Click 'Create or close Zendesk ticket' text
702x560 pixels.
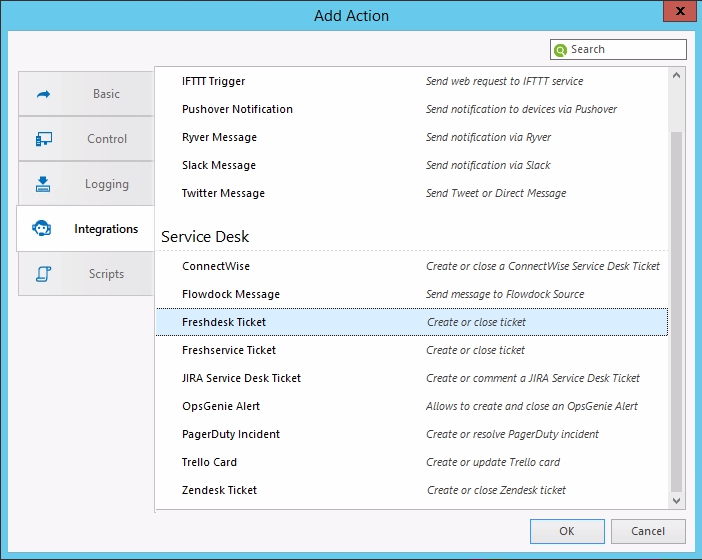pos(496,490)
